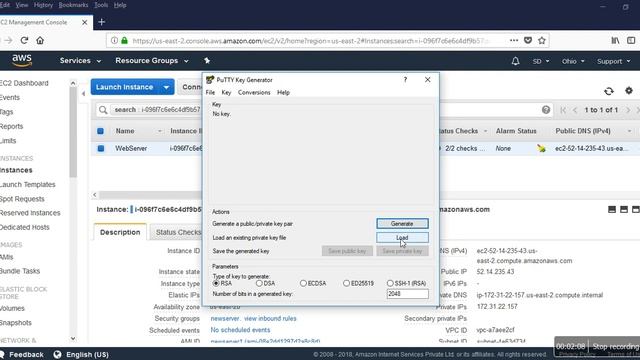Viewport: 640px width, 360px height.
Task: Open page actions three-dot menu
Action: pyautogui.click(x=514, y=40)
